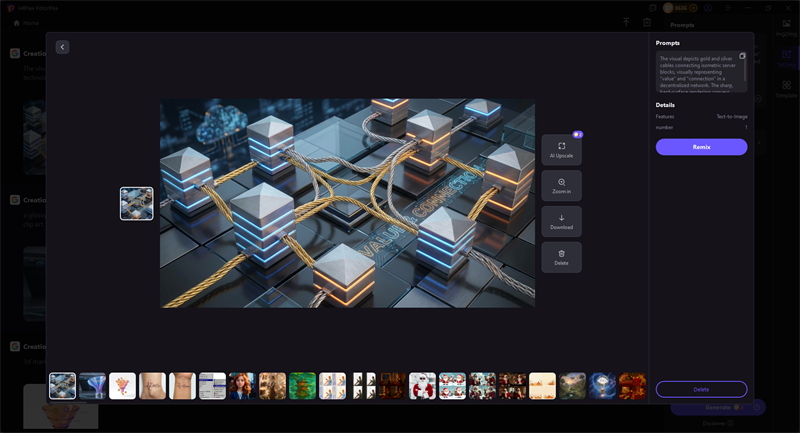Open the Disclaimer link
The image size is (800, 433).
(x=718, y=423)
